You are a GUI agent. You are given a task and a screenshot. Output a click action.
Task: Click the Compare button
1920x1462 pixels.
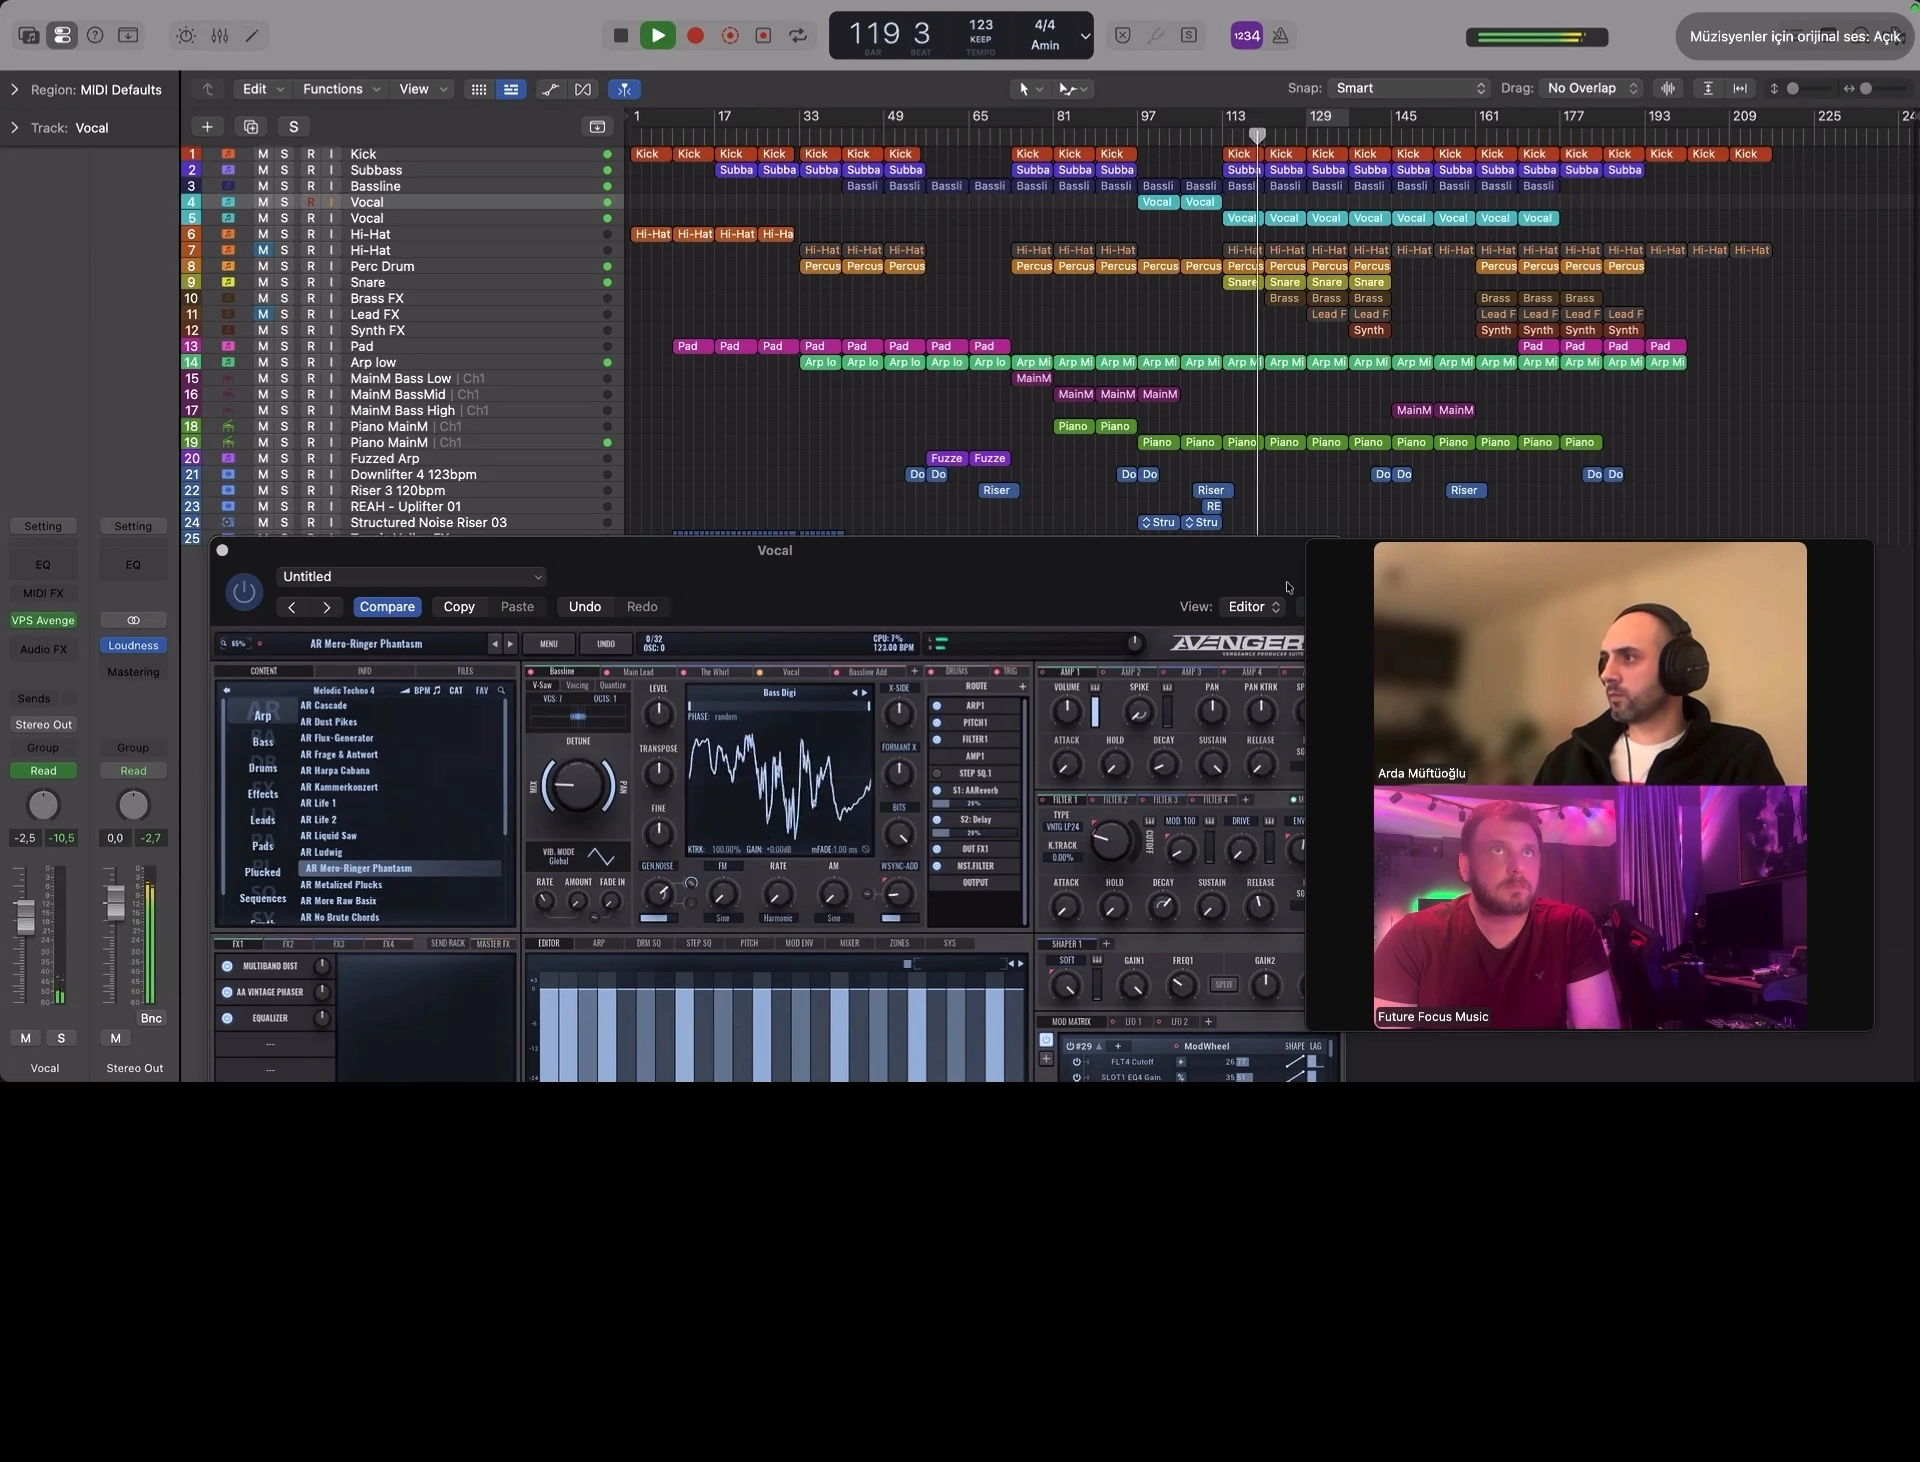(x=387, y=607)
